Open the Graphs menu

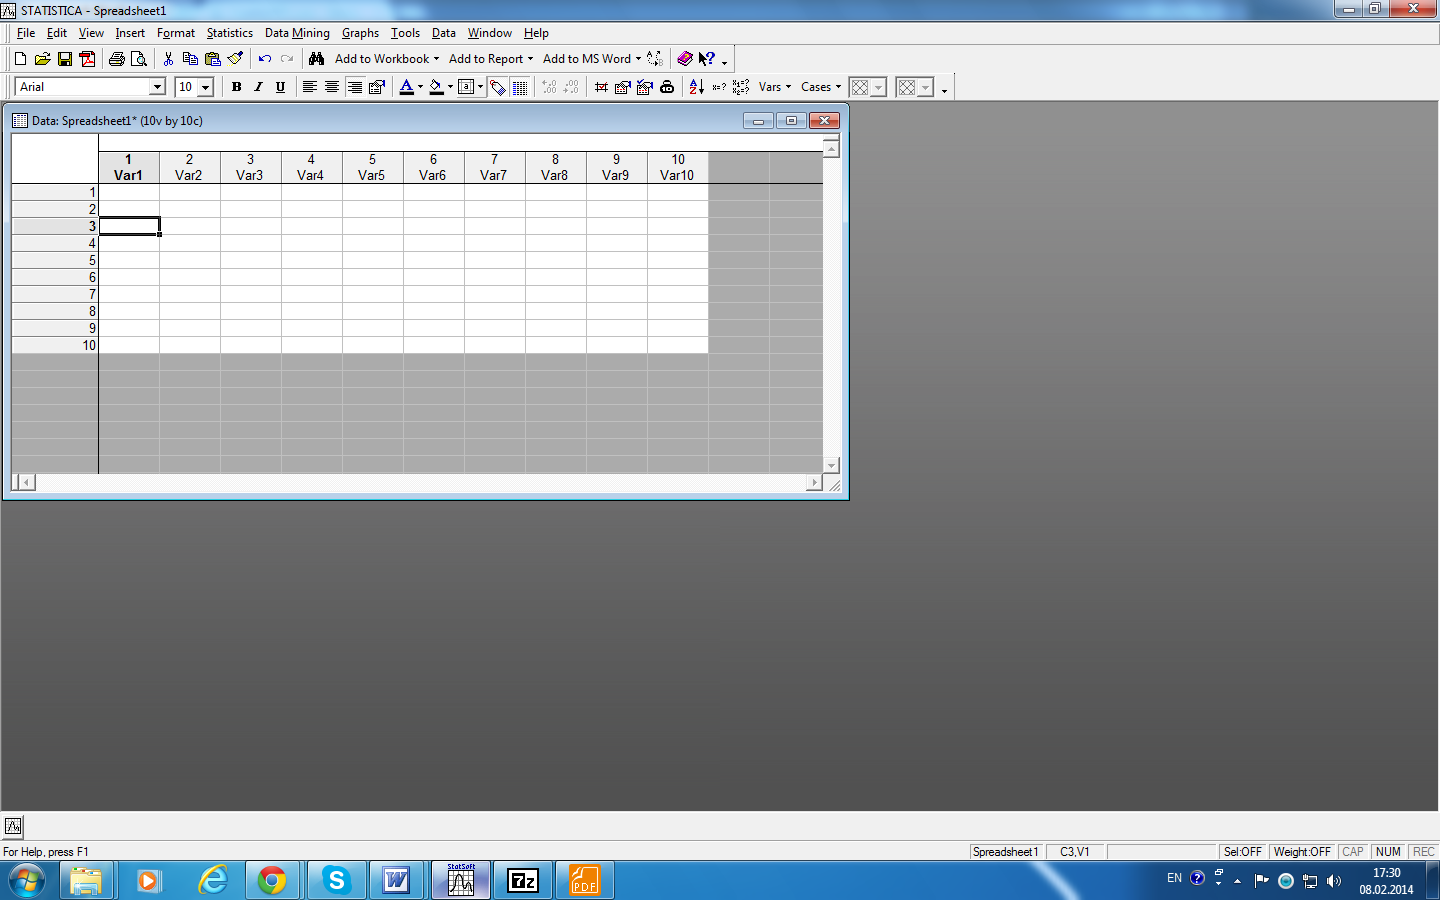click(360, 33)
